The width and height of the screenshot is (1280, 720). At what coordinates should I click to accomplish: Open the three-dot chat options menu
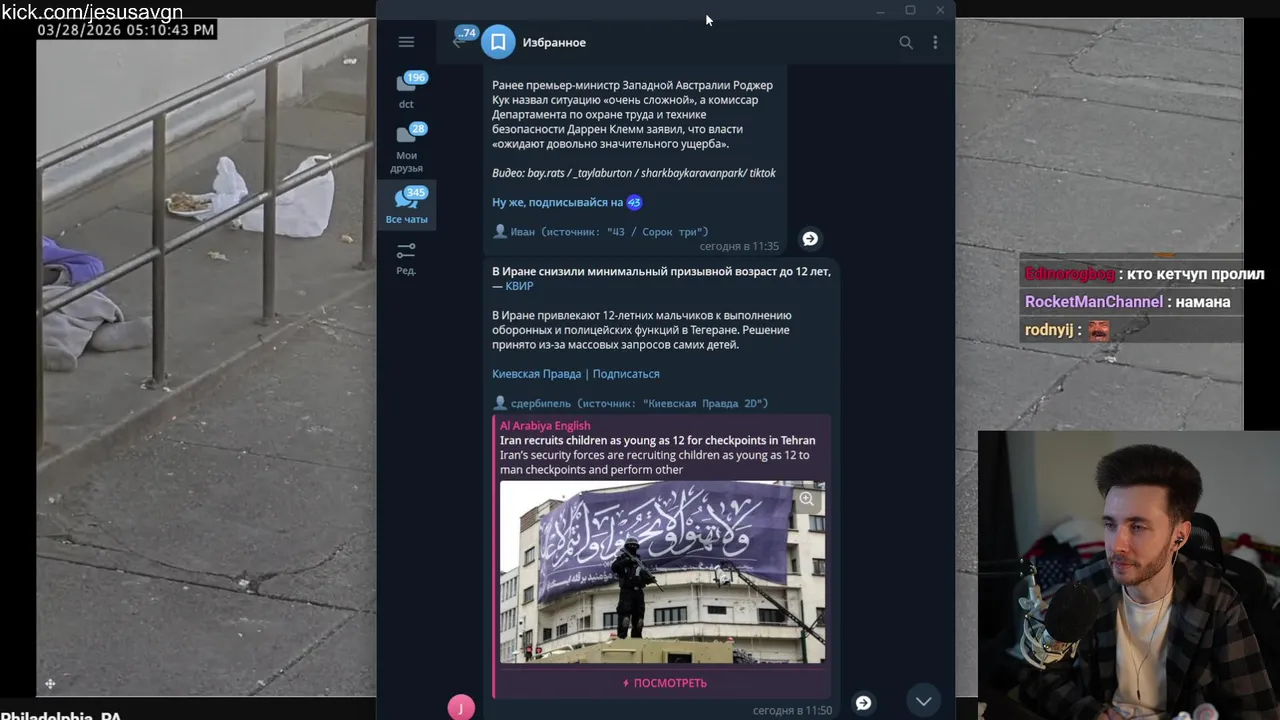935,42
